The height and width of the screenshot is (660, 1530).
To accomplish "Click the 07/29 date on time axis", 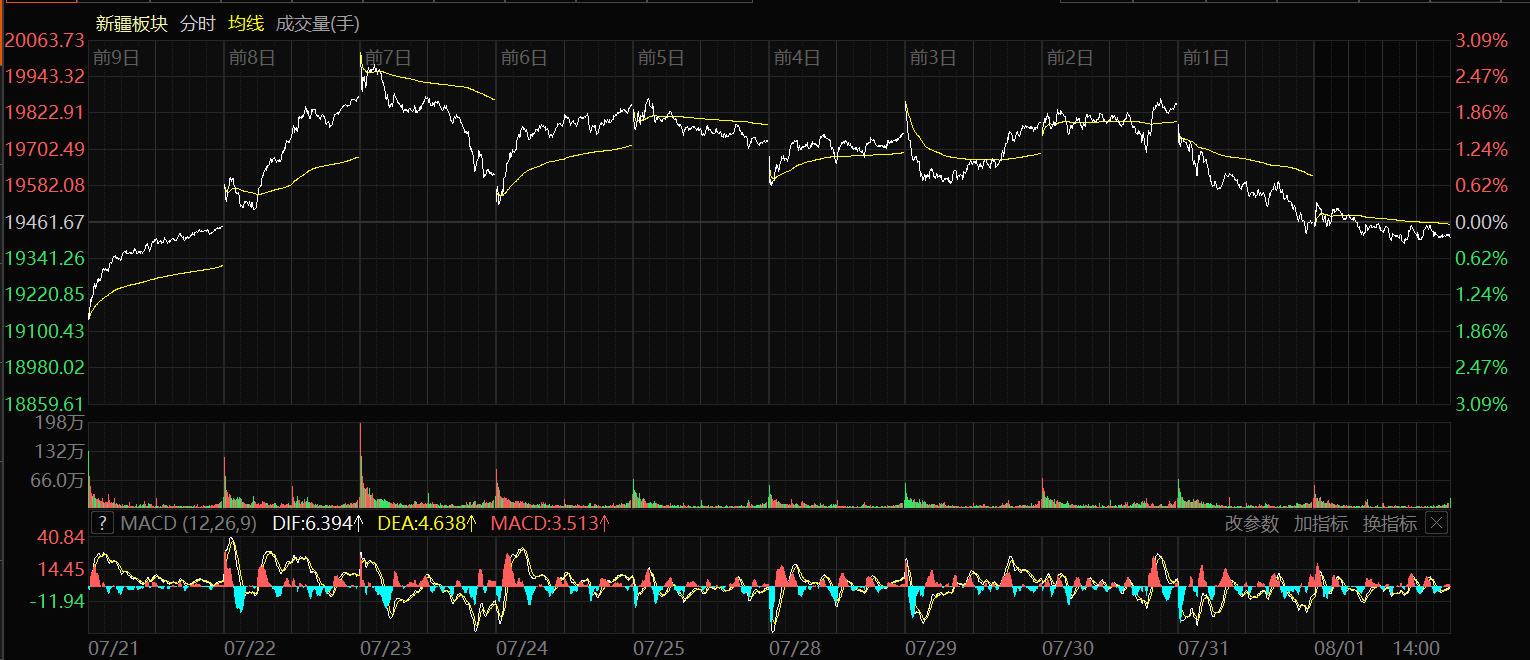I will point(930,648).
